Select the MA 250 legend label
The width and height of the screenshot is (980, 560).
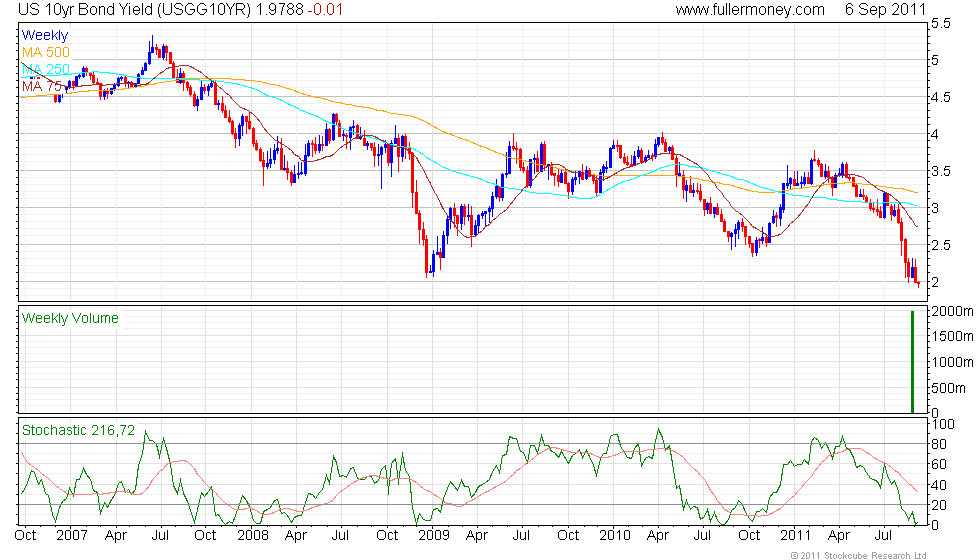coord(46,69)
